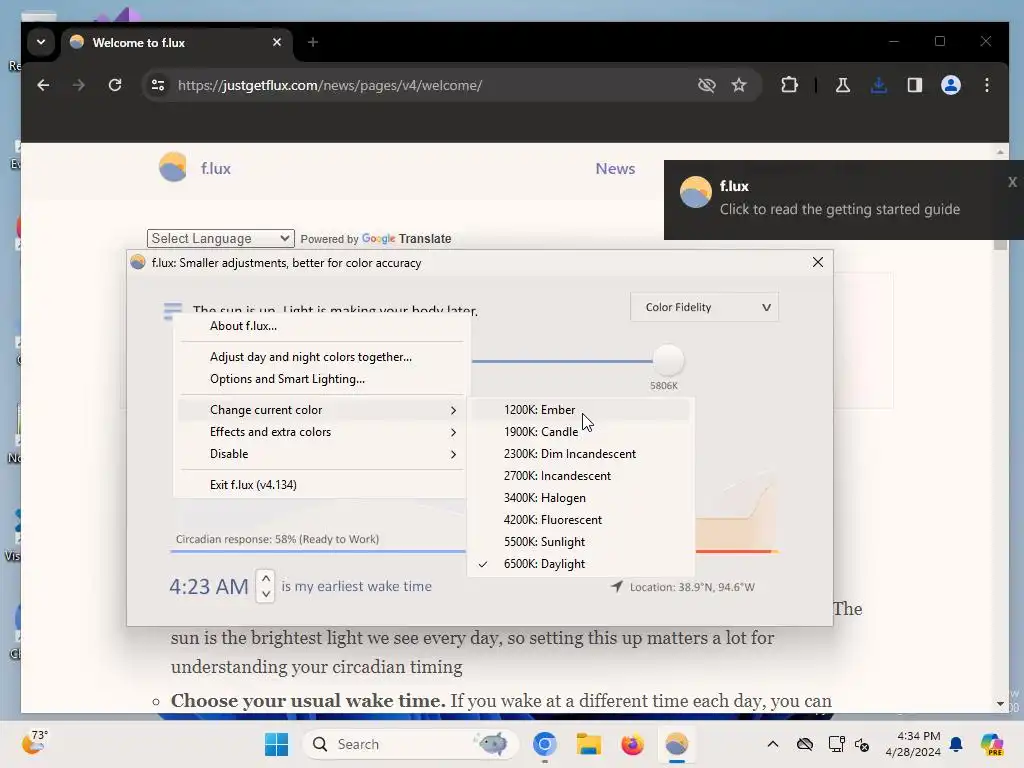This screenshot has height=768, width=1024.
Task: Click the taskbar Search box
Action: (x=411, y=744)
